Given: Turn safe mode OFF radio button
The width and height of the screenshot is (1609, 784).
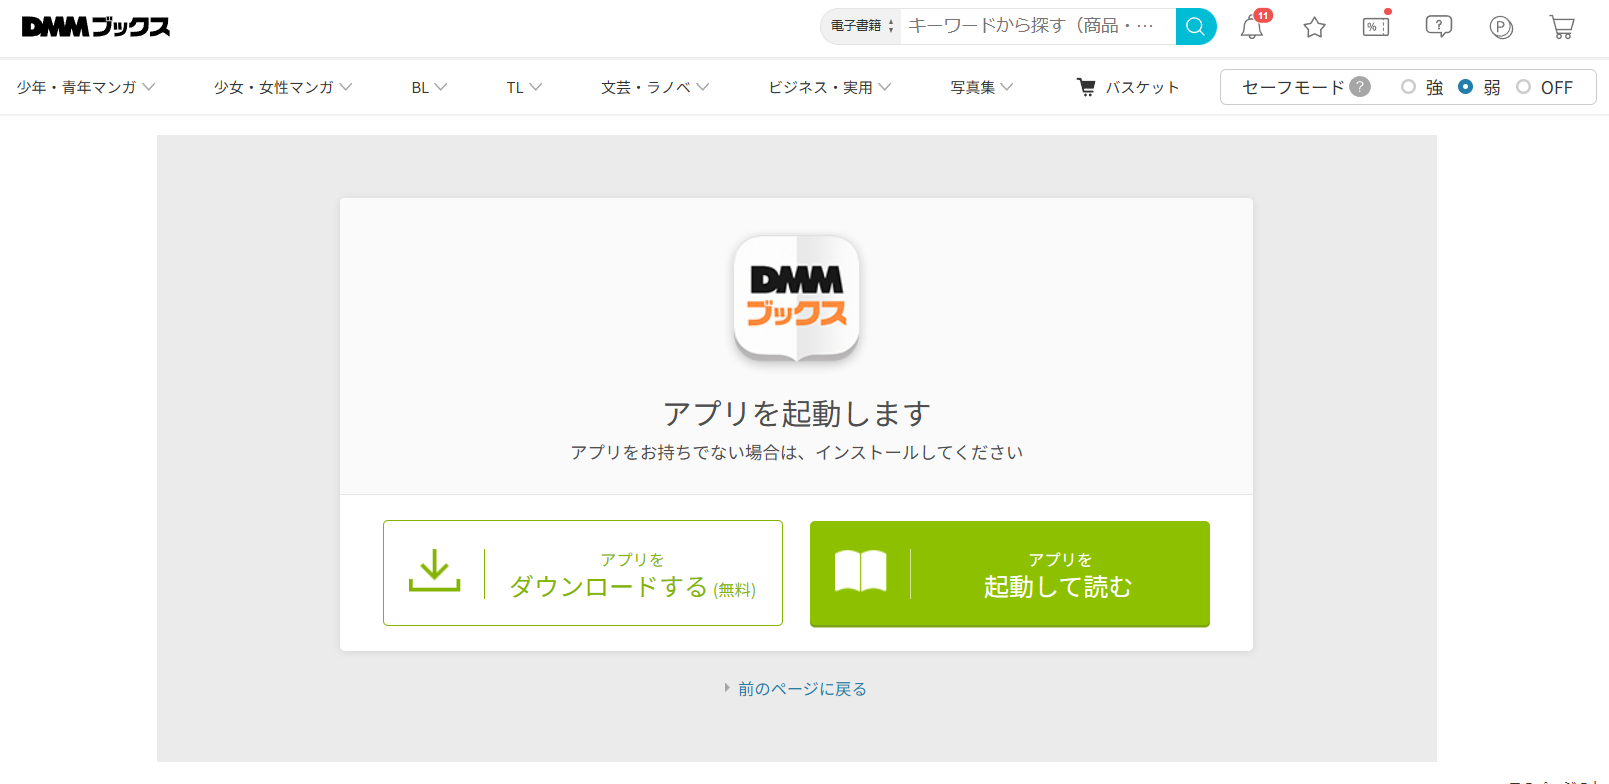Looking at the screenshot, I should coord(1523,87).
